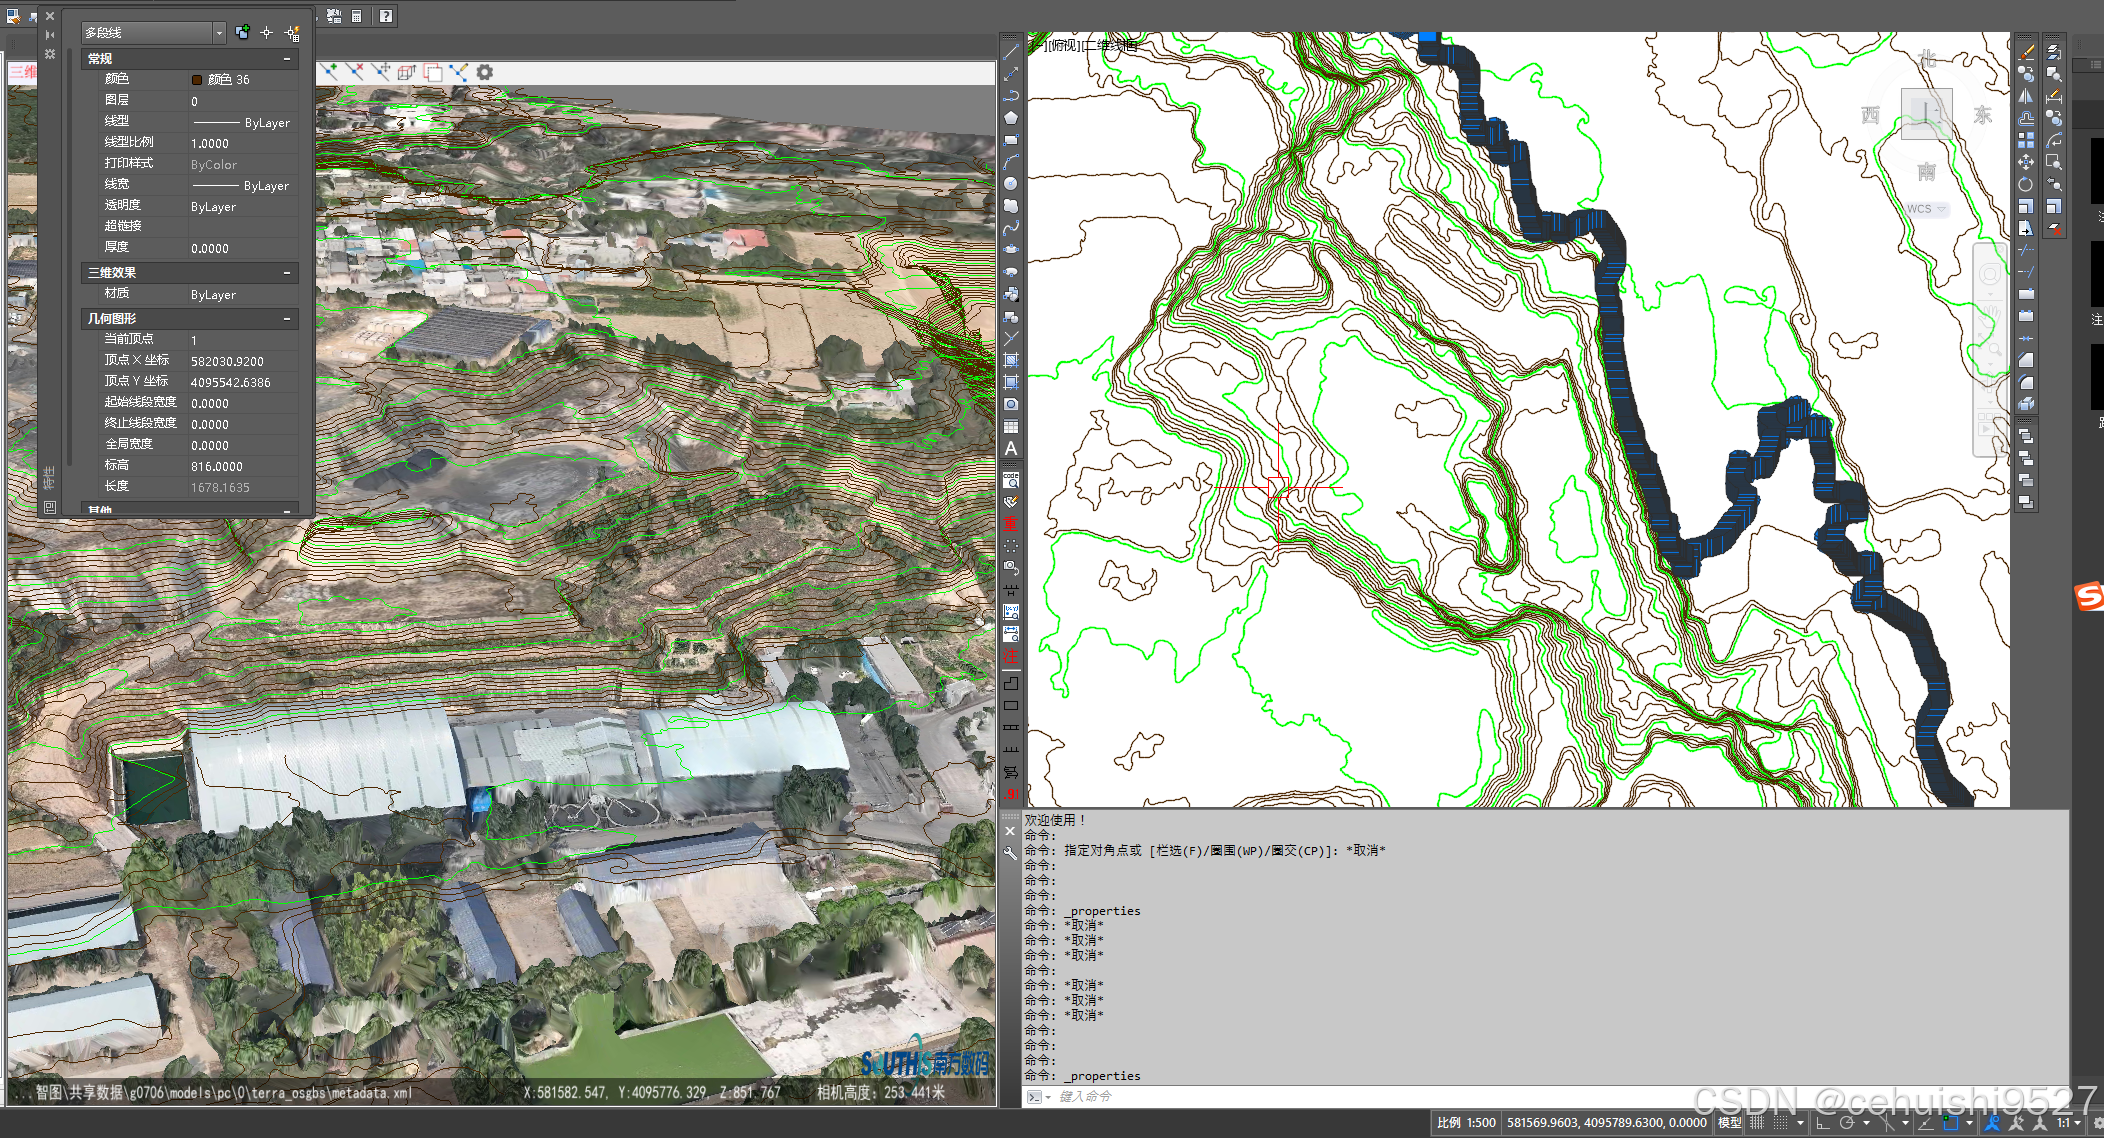2104x1138 pixels.
Task: Toggle ortho mode in status bar
Action: click(1823, 1123)
